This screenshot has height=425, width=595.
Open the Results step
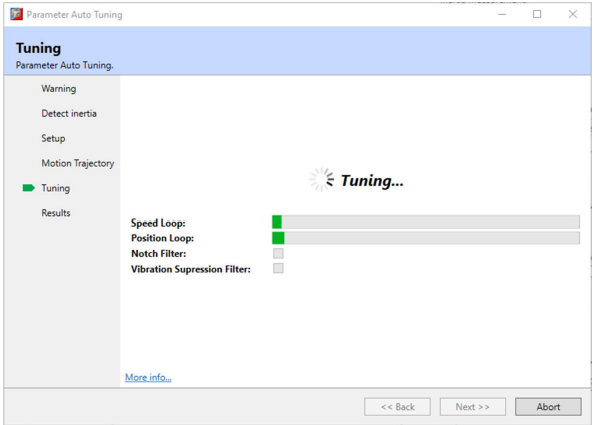click(56, 213)
